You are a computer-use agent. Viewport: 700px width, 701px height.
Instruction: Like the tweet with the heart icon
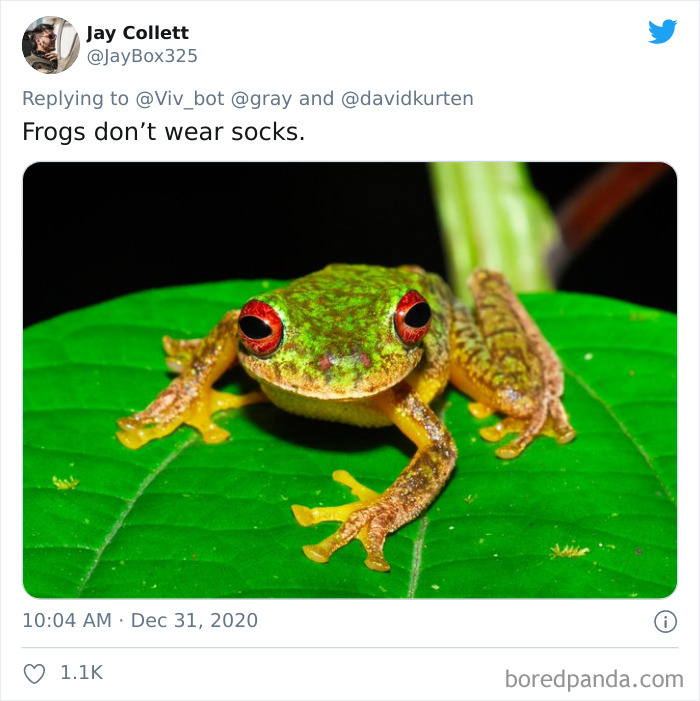point(34,674)
